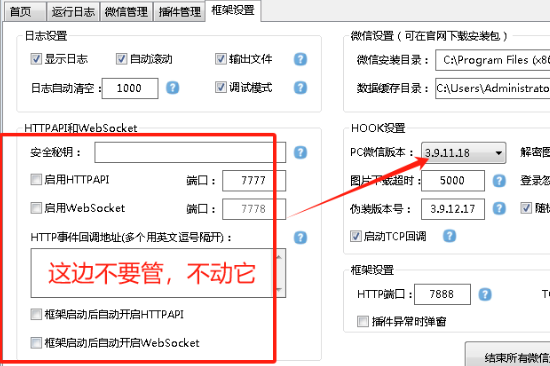Screen dimensions: 550x366
Task: Enable 启用HTTPAPI checkbox
Action: pos(36,180)
